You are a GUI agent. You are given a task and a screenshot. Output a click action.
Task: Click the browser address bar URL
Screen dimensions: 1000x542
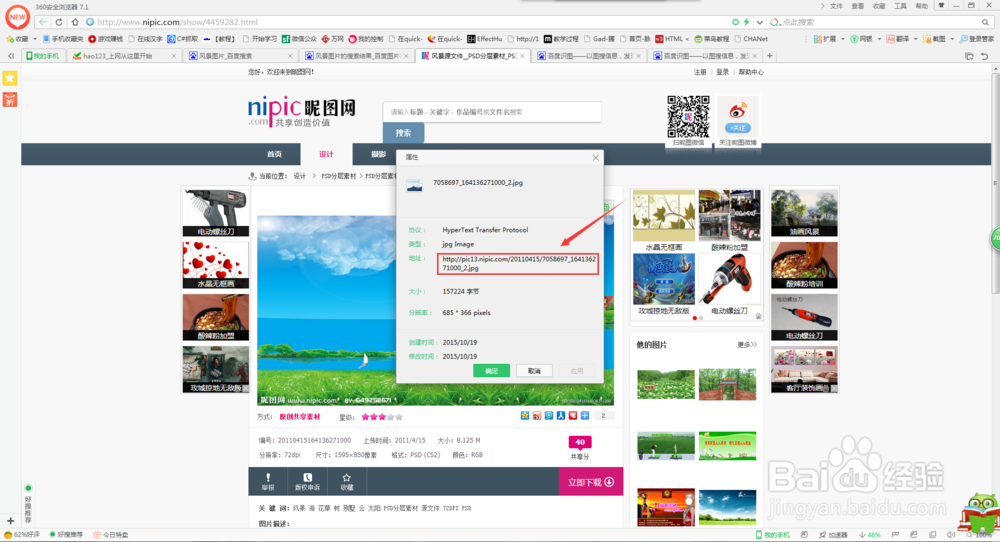(177, 22)
